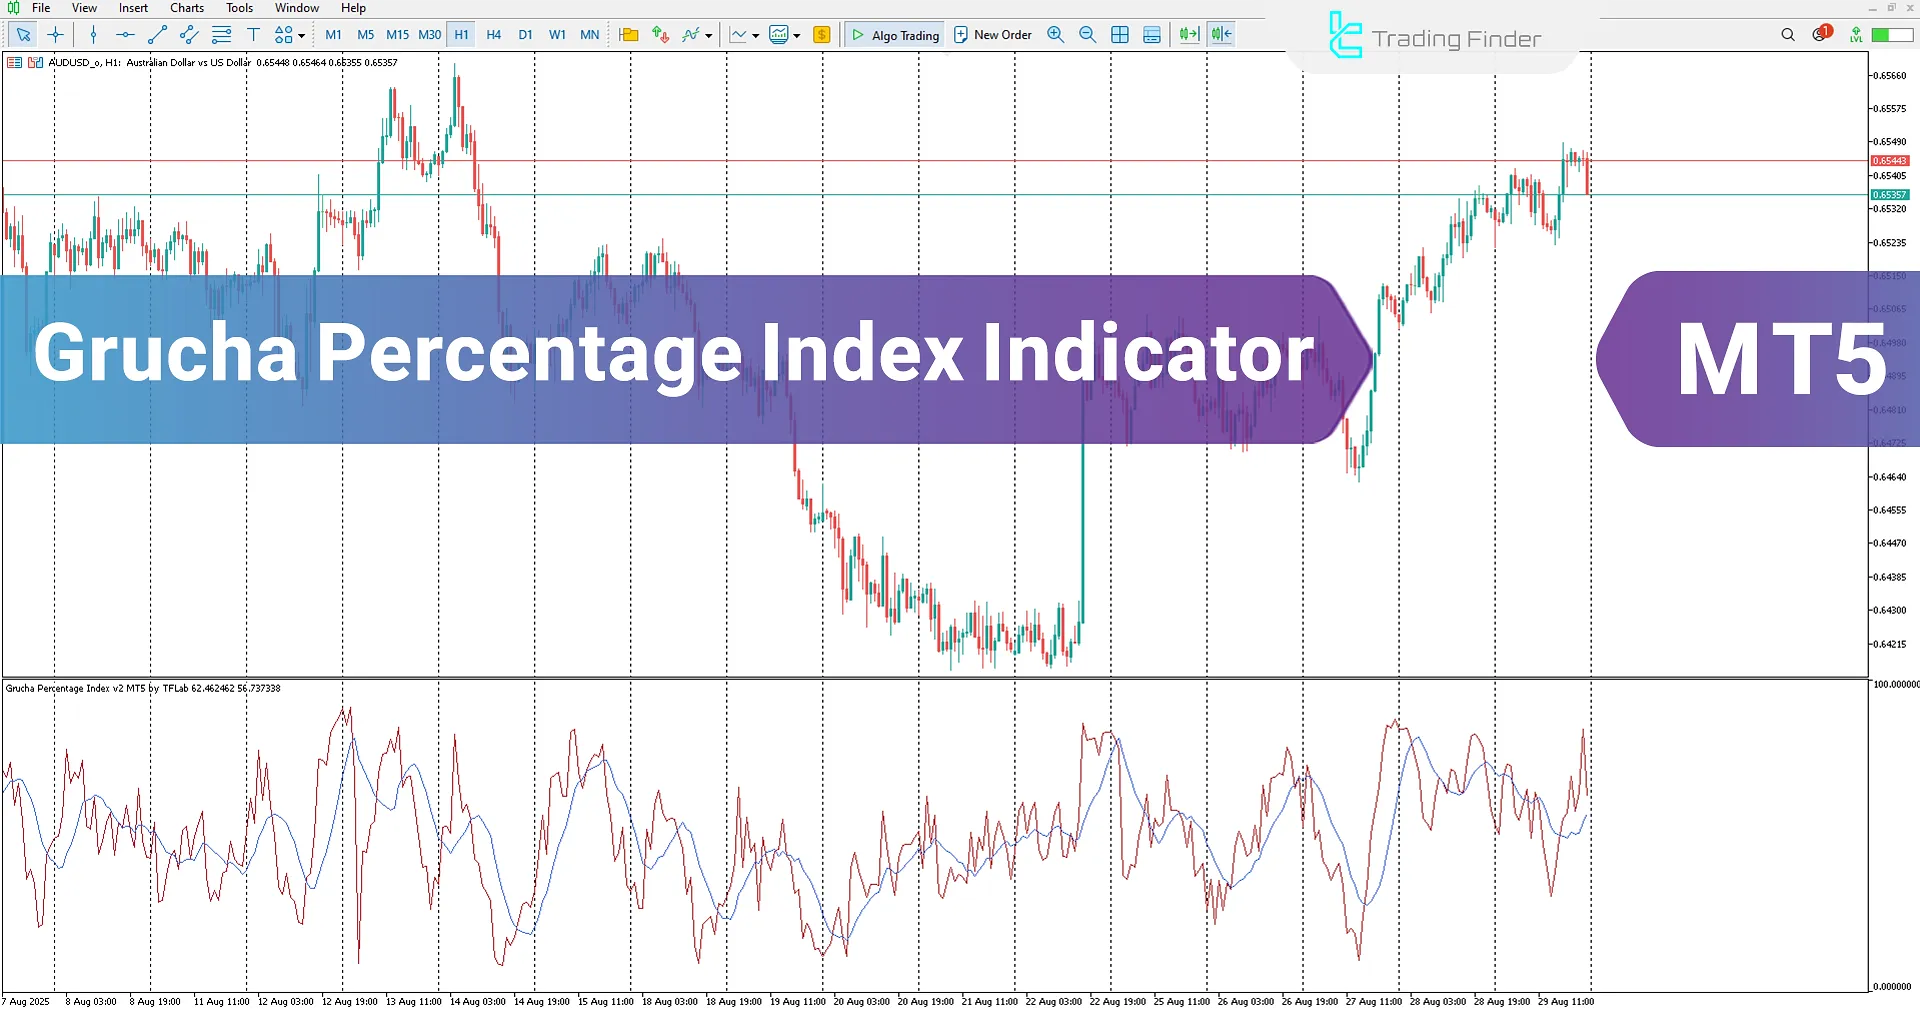
Task: Select the green 0.65357 price level tag
Action: pyautogui.click(x=1890, y=195)
